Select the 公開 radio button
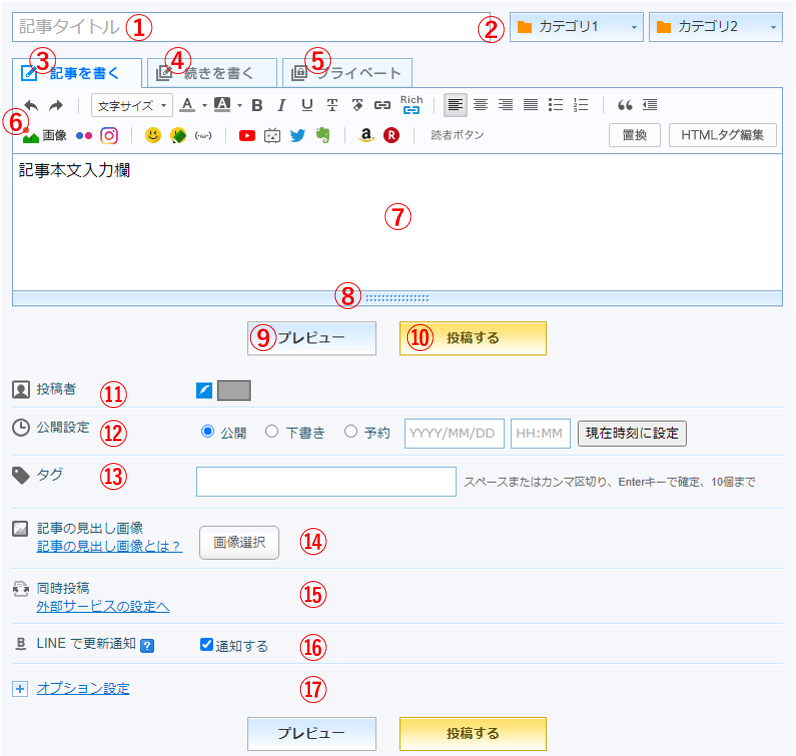The height and width of the screenshot is (756, 796). [x=207, y=432]
